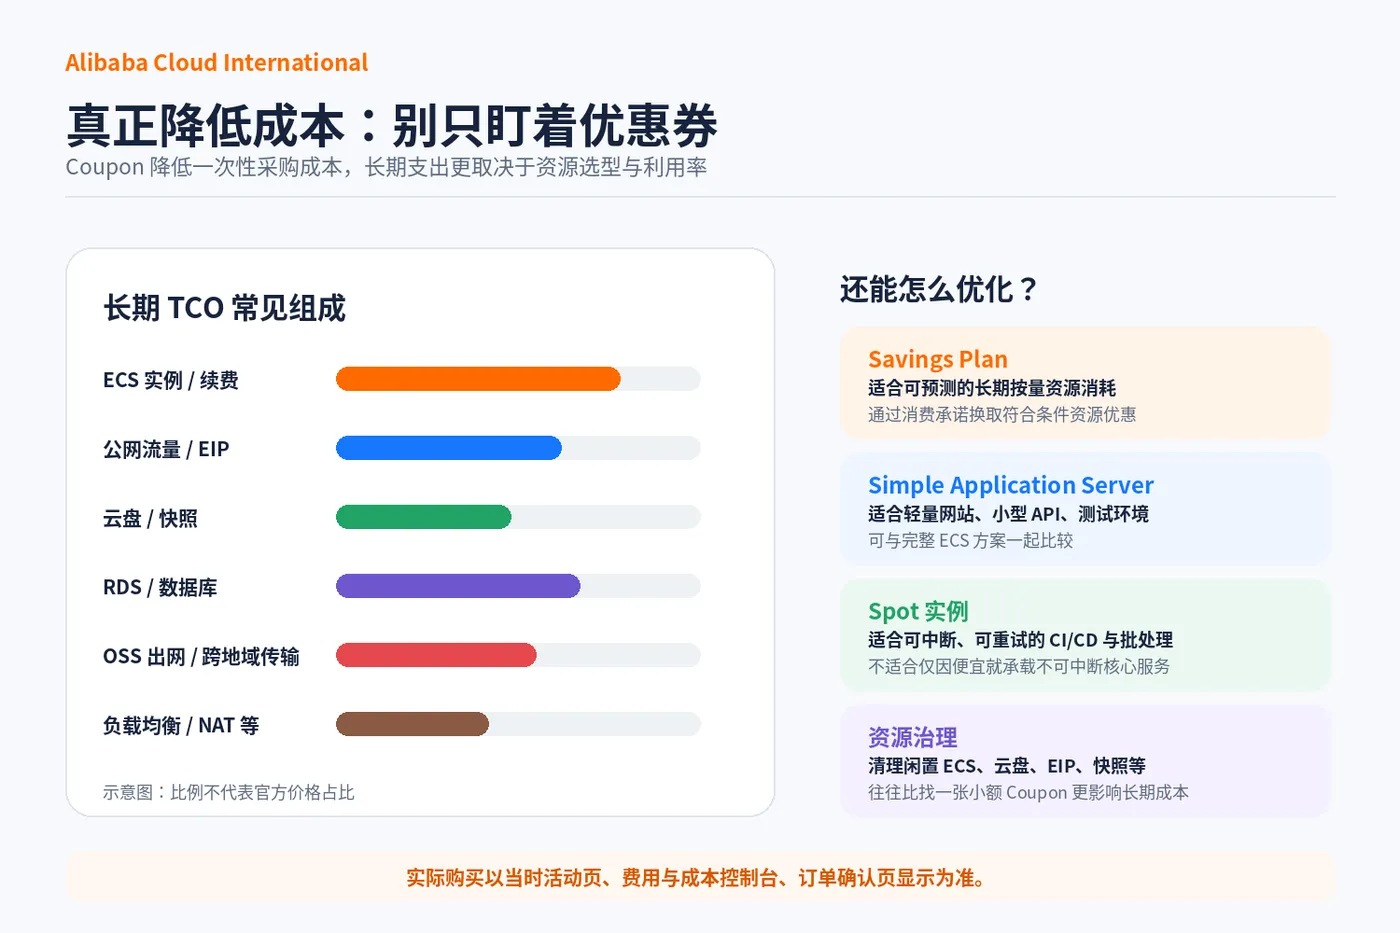
Task: Select the line 不适合仅因便宜就承载不可中断核心服务
Action: (x=1019, y=666)
